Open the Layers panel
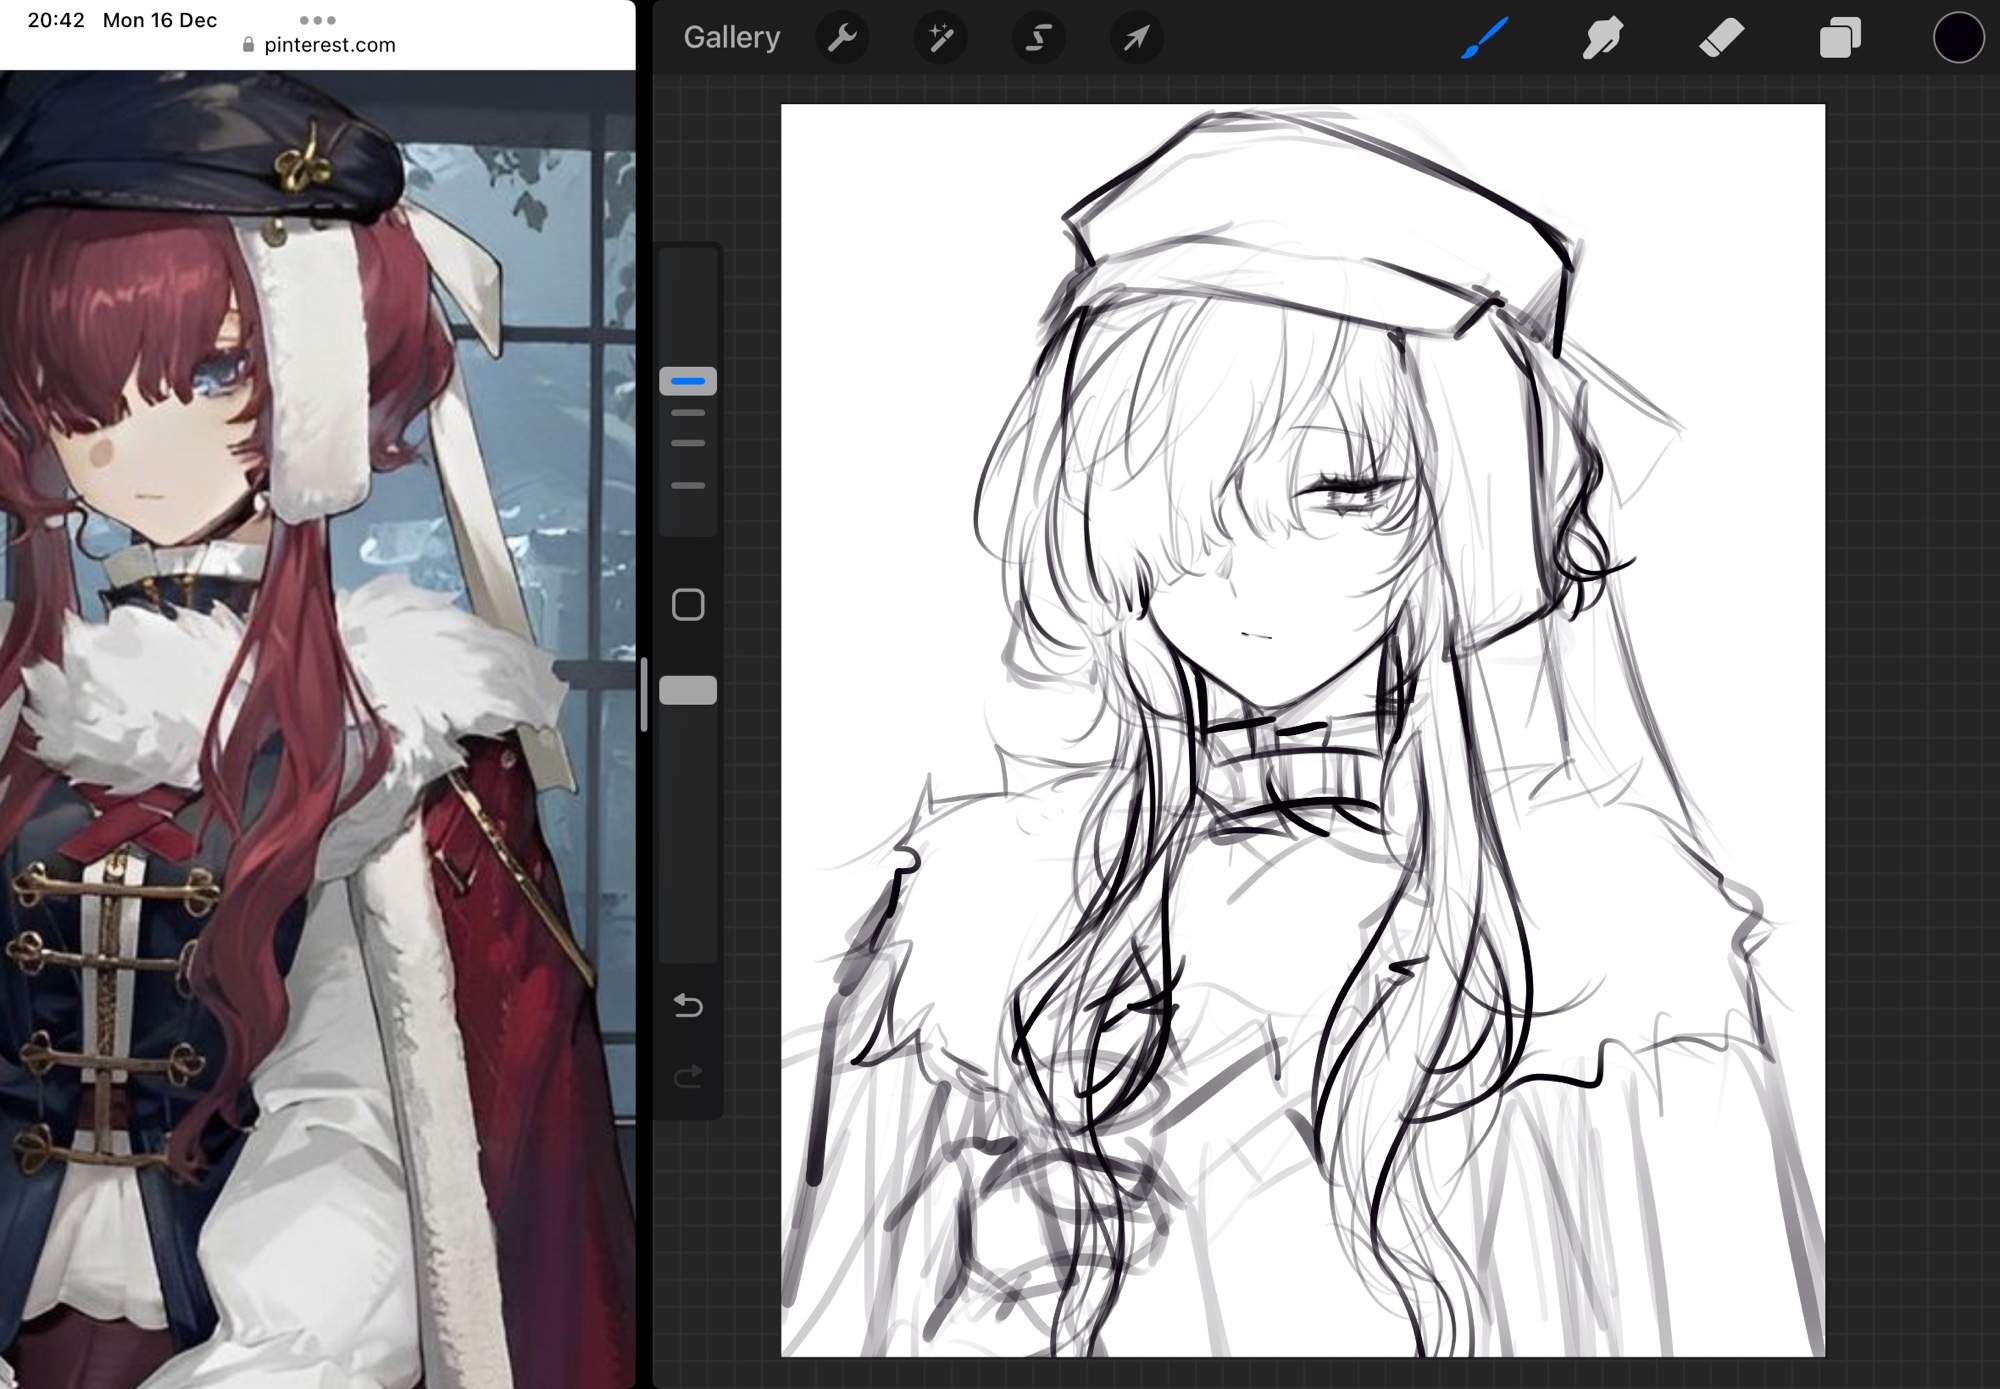Image resolution: width=2000 pixels, height=1389 pixels. pos(1840,38)
